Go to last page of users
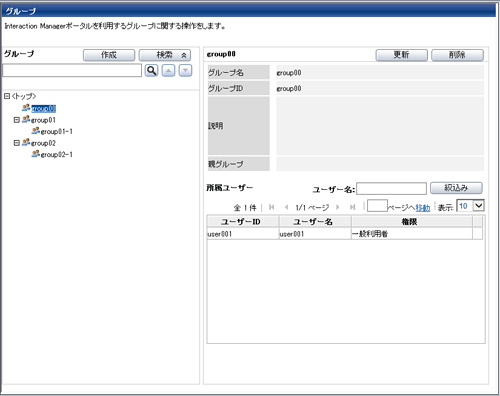 (352, 207)
